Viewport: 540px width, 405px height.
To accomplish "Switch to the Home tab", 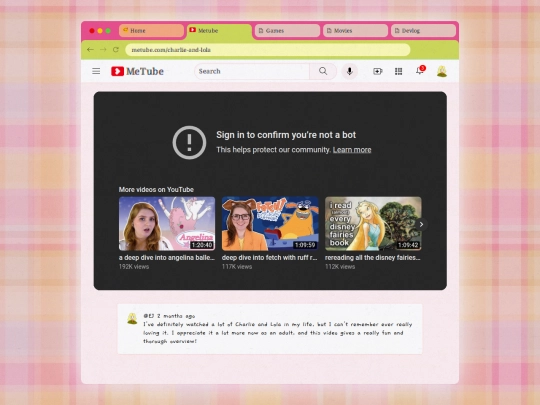I will 151,31.
